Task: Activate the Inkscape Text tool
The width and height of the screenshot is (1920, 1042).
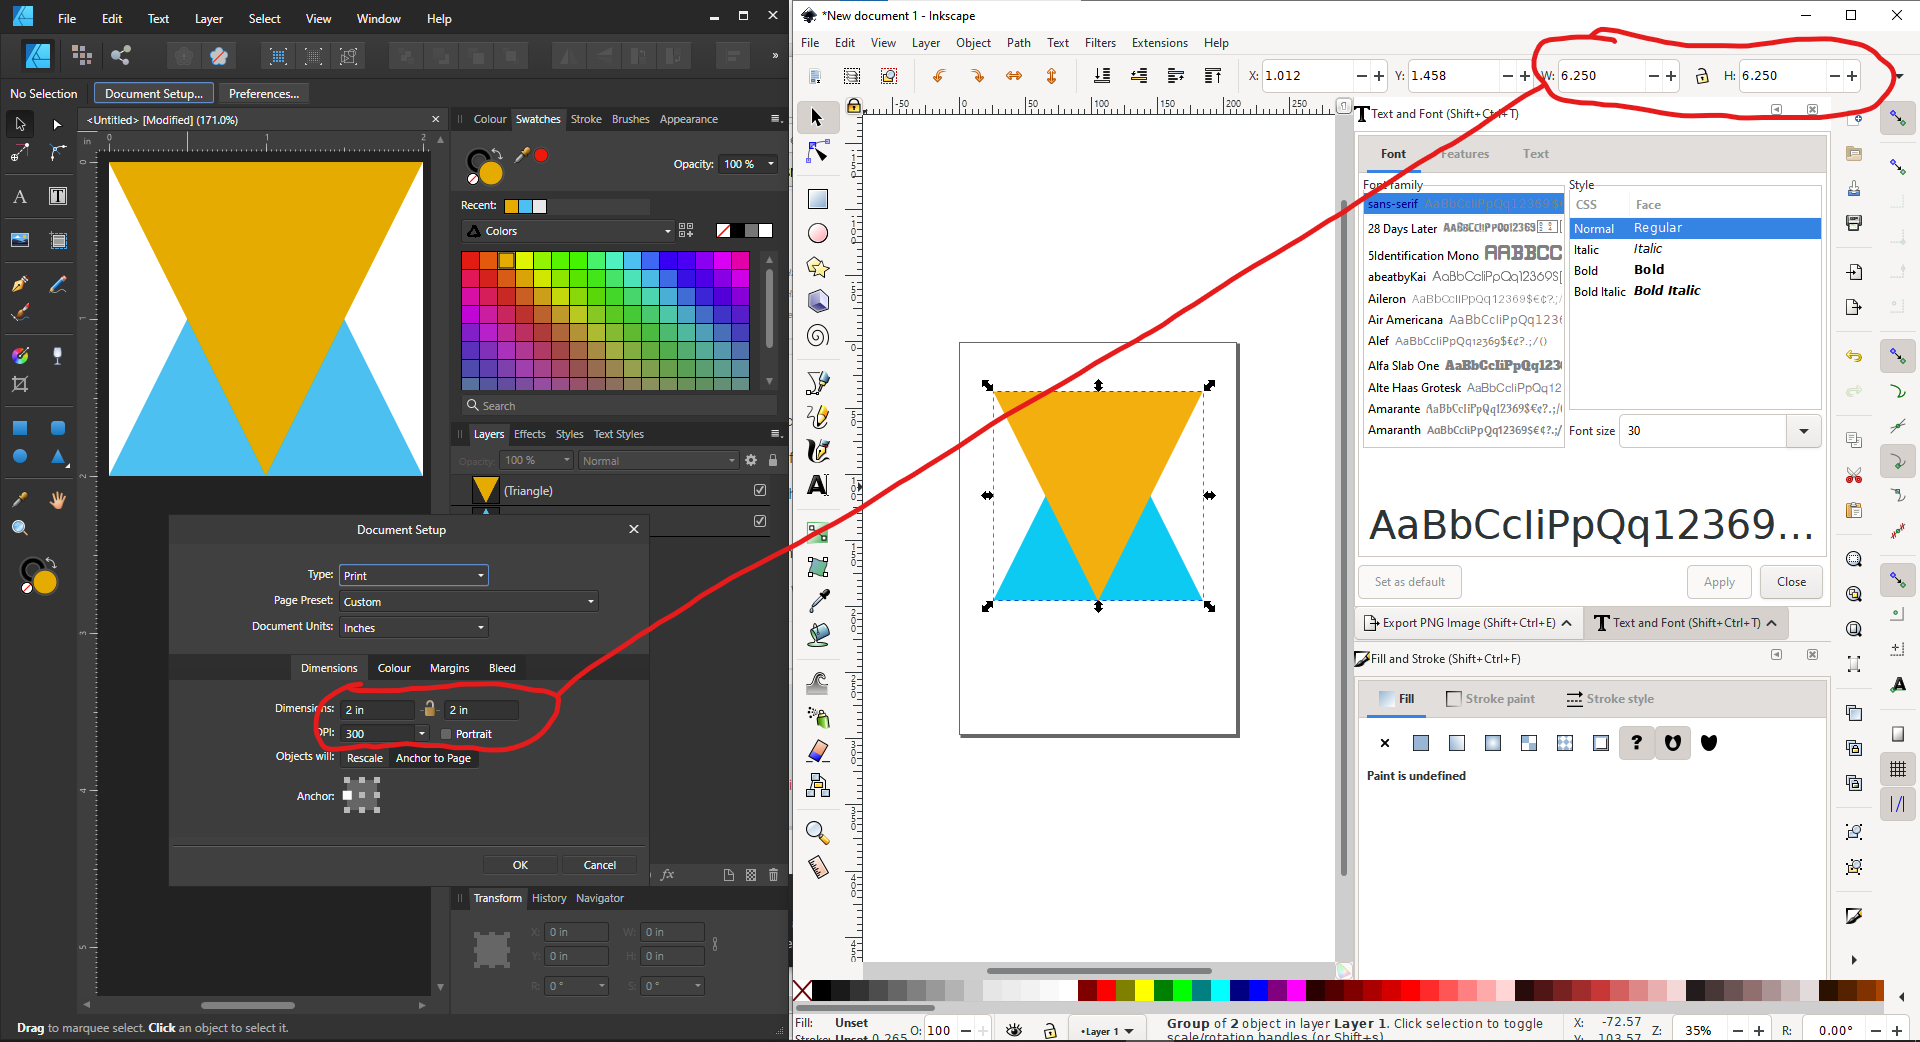Action: (818, 485)
